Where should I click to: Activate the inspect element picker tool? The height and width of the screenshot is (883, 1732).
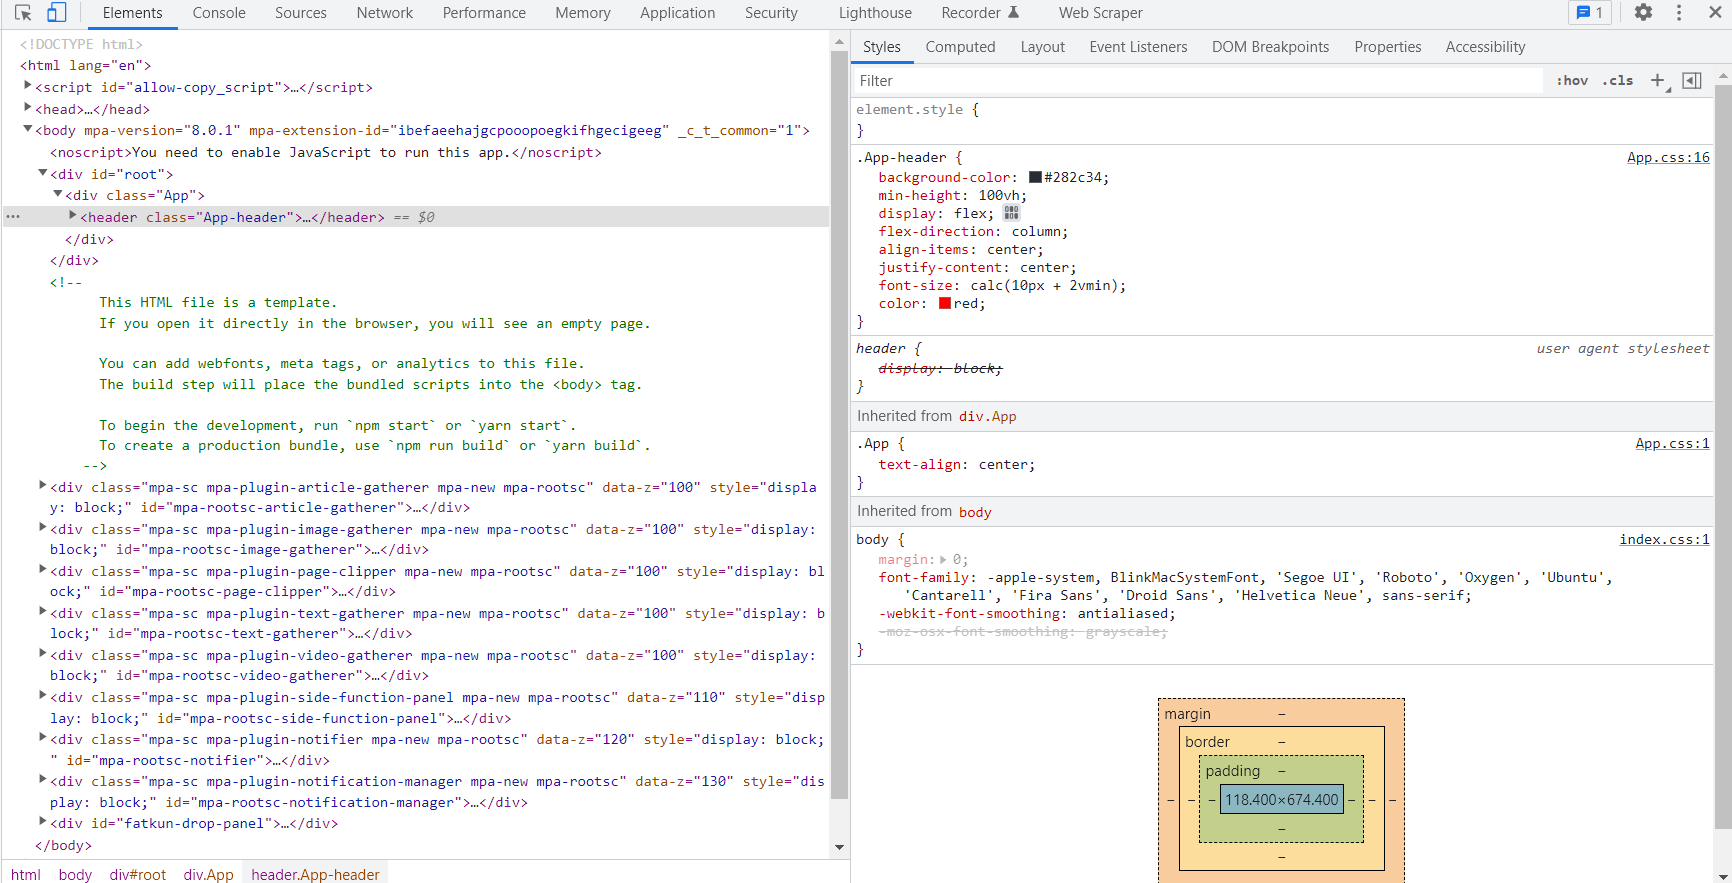coord(23,13)
